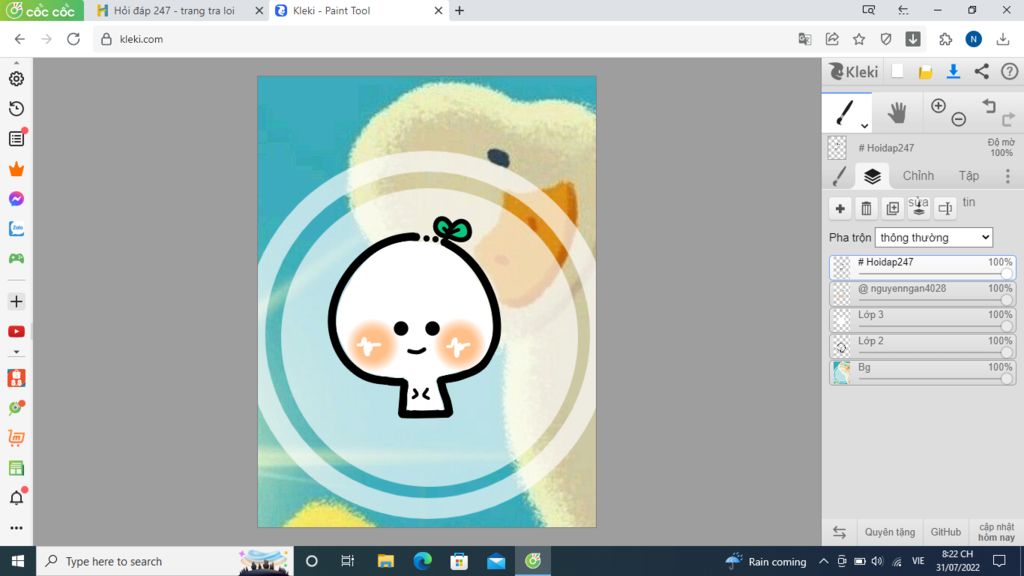1024x576 pixels.
Task: Switch to the layers tab
Action: [872, 176]
